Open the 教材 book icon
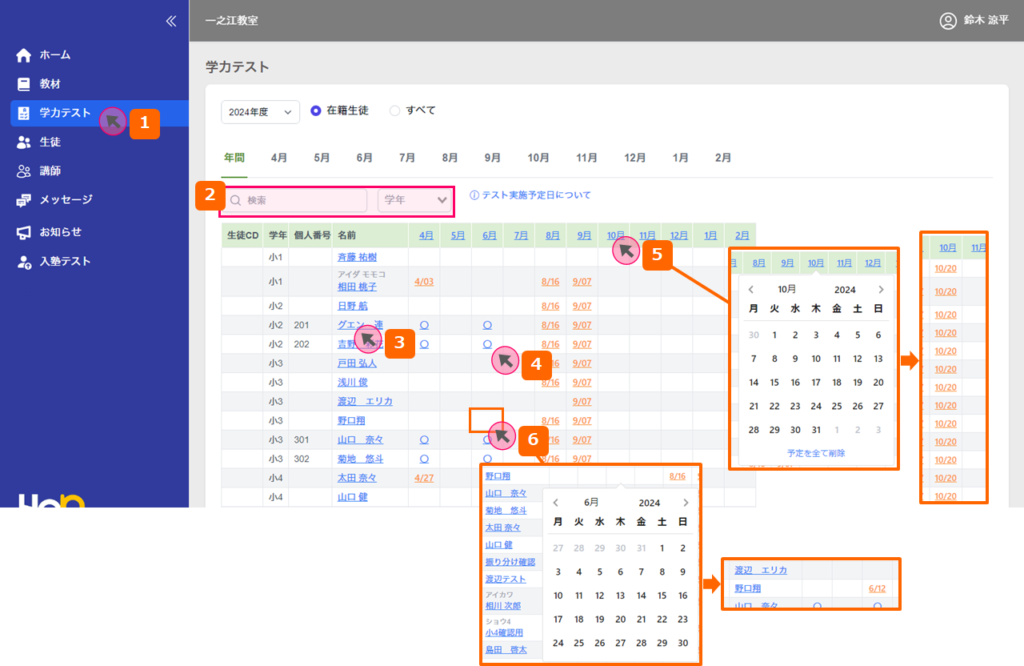Screen dimensions: 1024x666 coord(24,84)
